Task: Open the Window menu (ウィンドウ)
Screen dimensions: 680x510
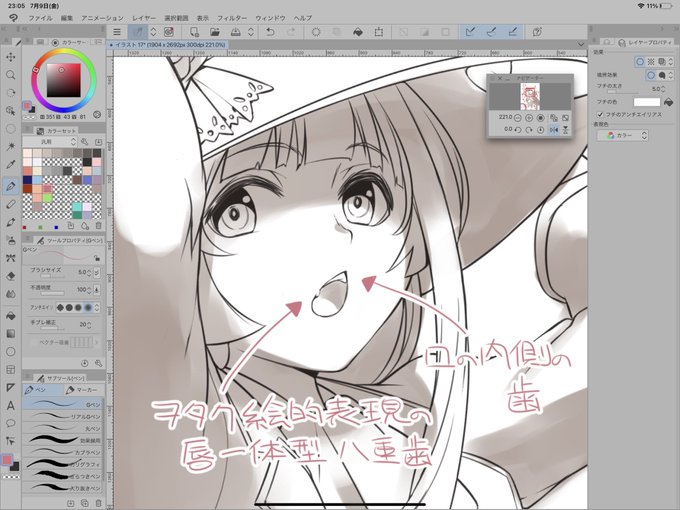Action: [270, 18]
